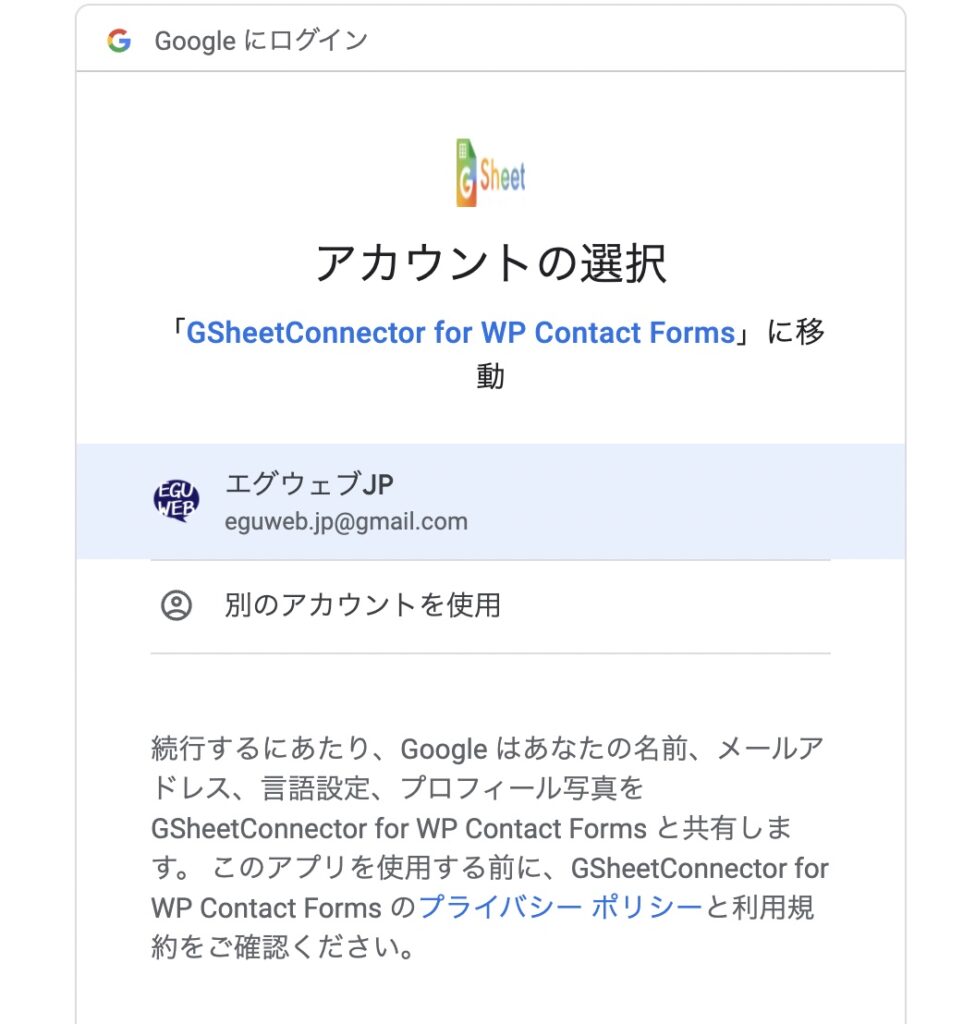Click "GSheetConnector for WP Contact Forms と共有" paragraph text
Image resolution: width=963 pixels, height=1024 pixels.
tap(470, 828)
